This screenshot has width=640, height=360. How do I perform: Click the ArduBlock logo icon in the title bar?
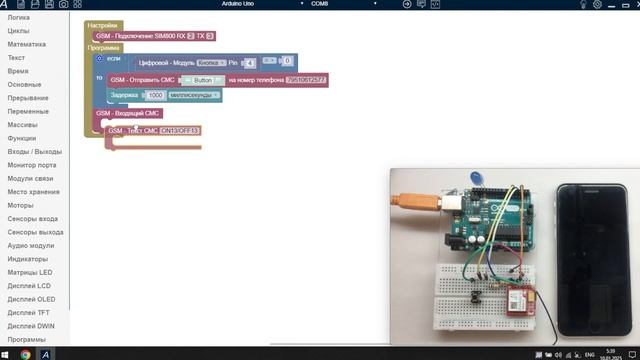point(4,4)
